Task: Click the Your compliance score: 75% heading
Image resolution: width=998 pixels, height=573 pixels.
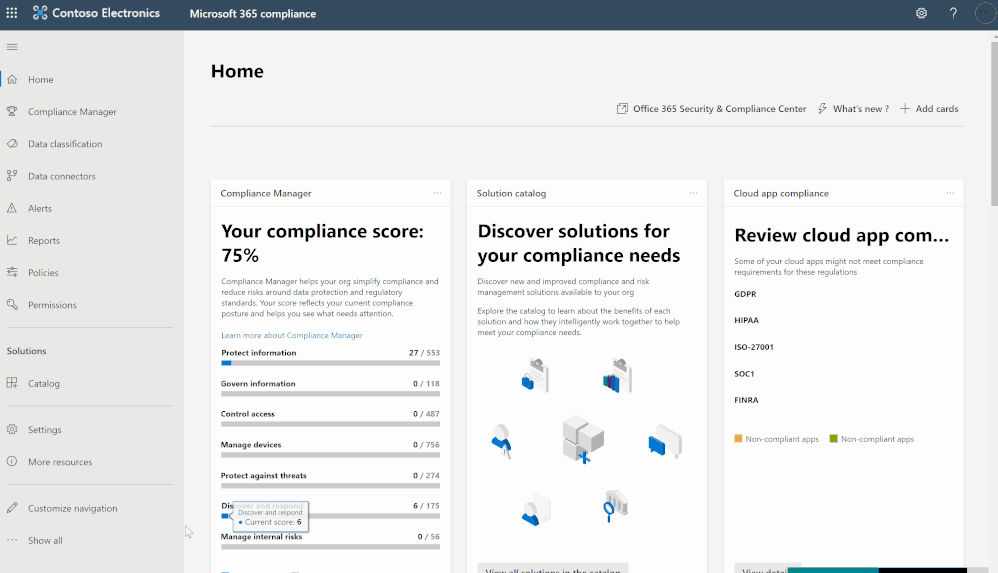Action: (322, 243)
